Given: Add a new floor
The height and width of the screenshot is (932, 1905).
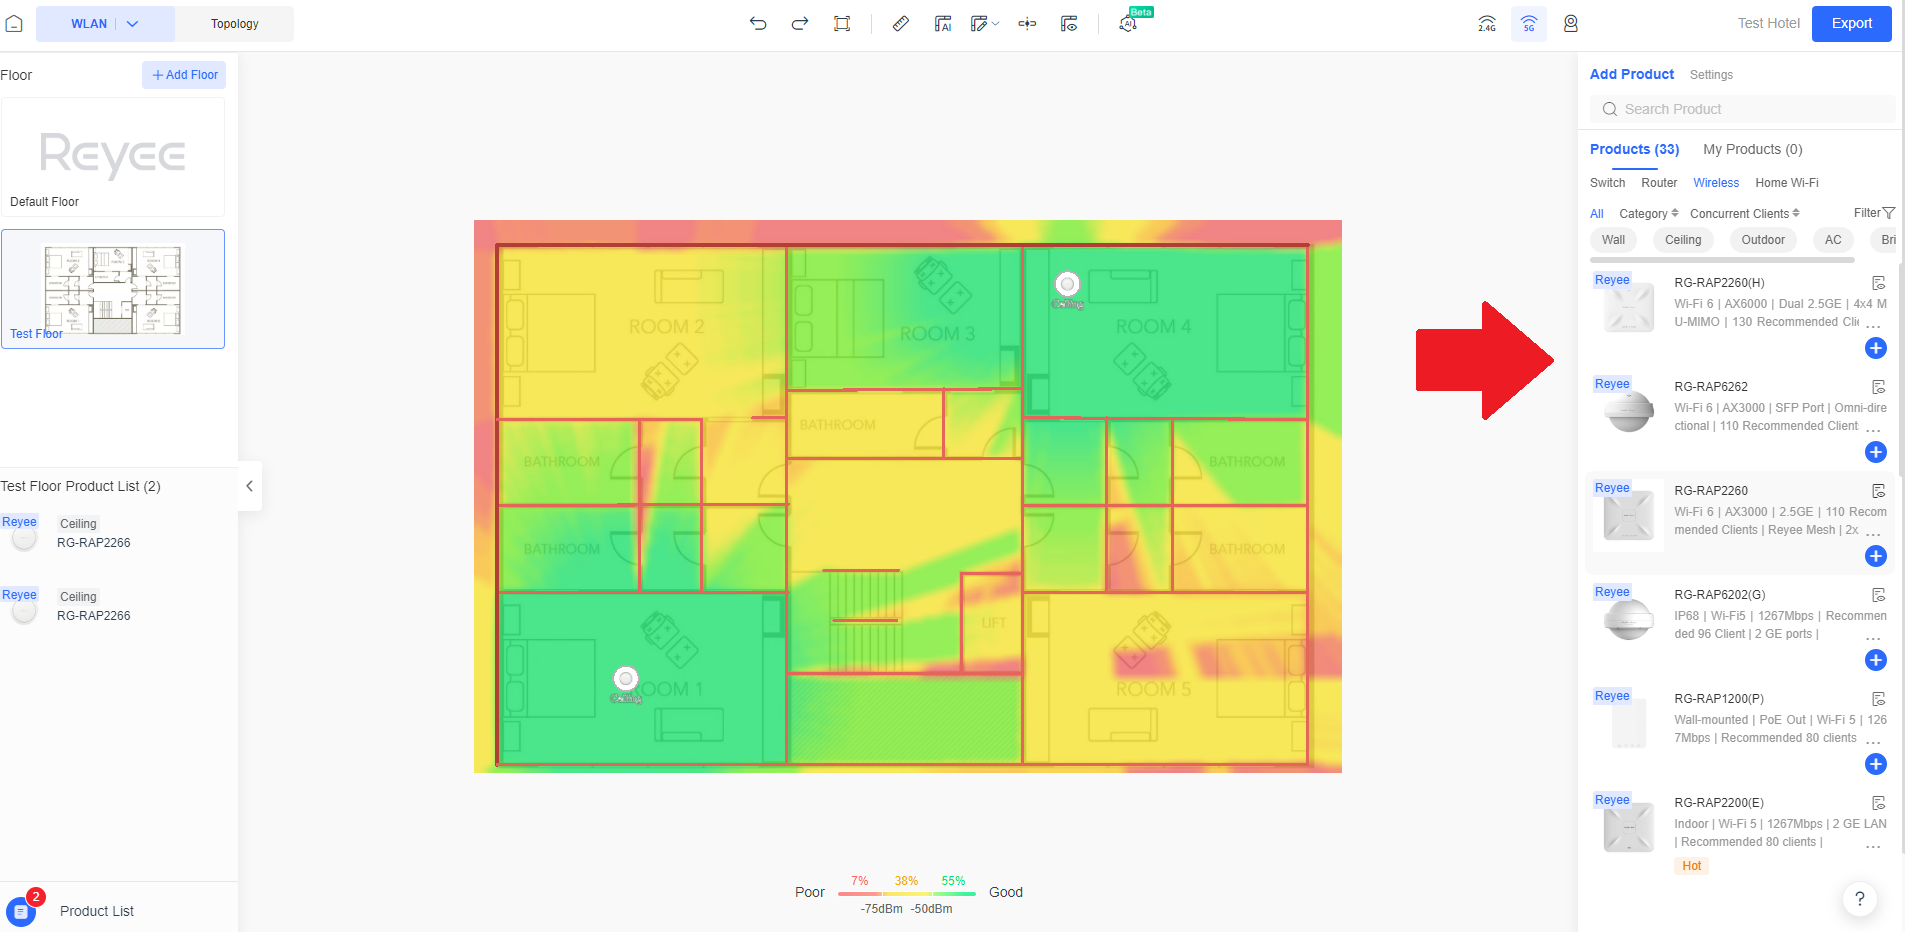Looking at the screenshot, I should tap(183, 74).
